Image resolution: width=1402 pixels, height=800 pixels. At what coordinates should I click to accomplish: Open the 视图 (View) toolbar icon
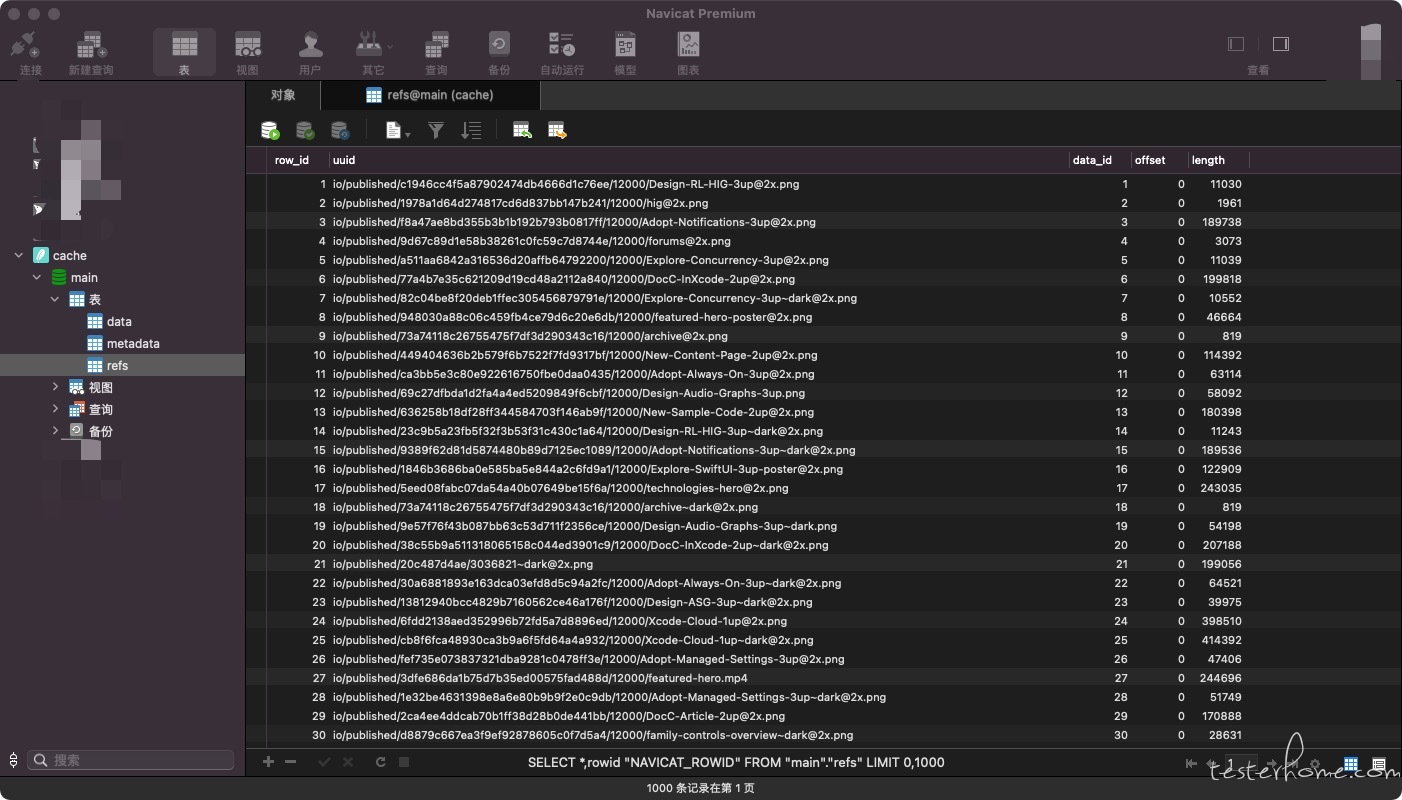(x=247, y=52)
